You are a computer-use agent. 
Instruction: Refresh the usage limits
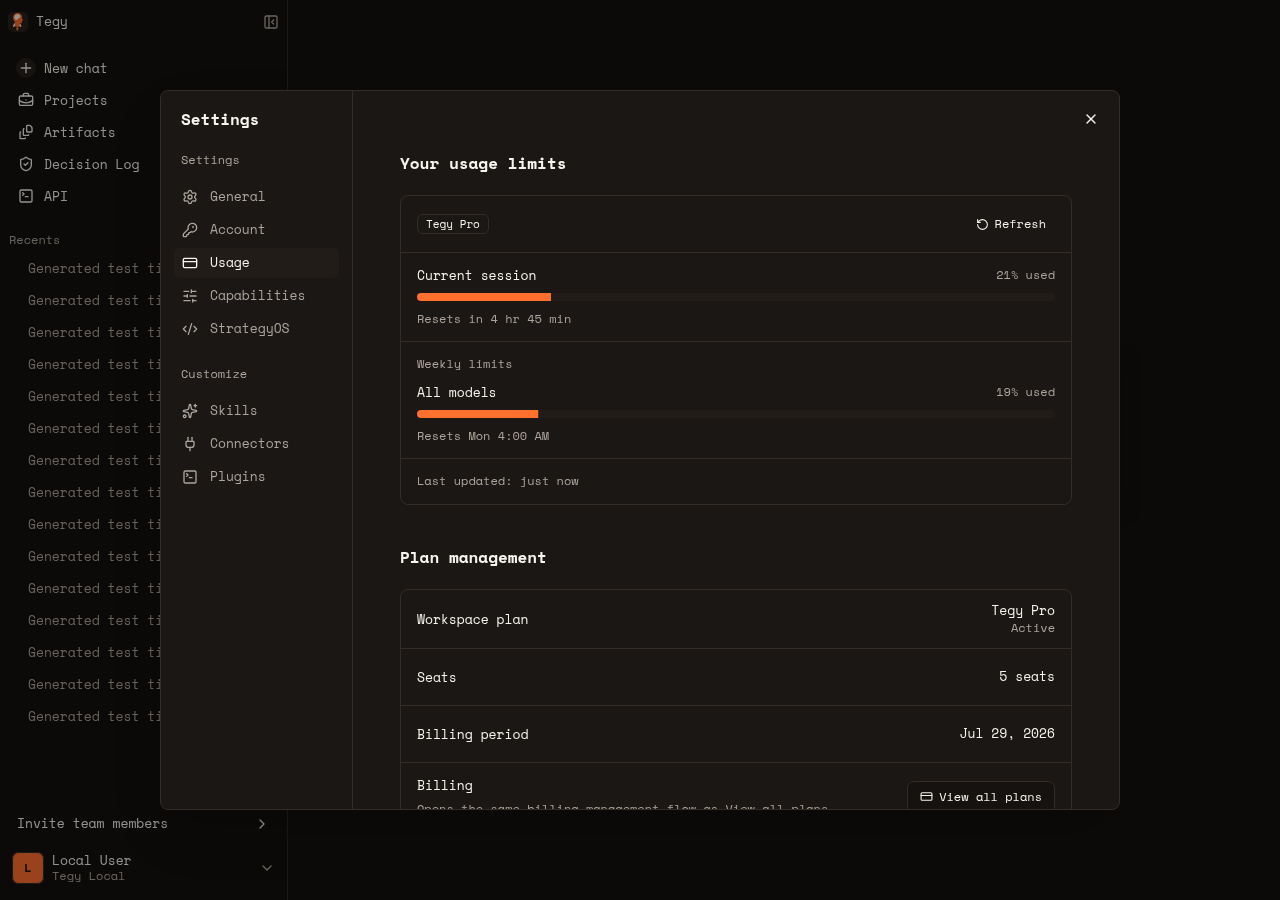click(x=1011, y=224)
